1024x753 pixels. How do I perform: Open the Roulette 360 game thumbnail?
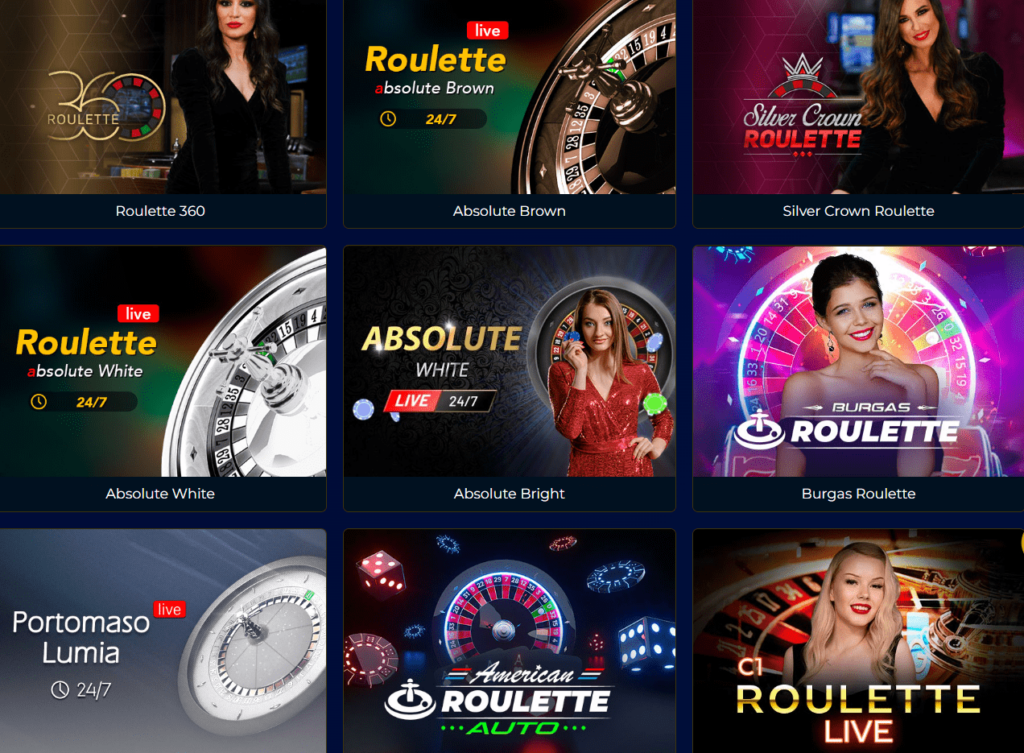point(163,97)
